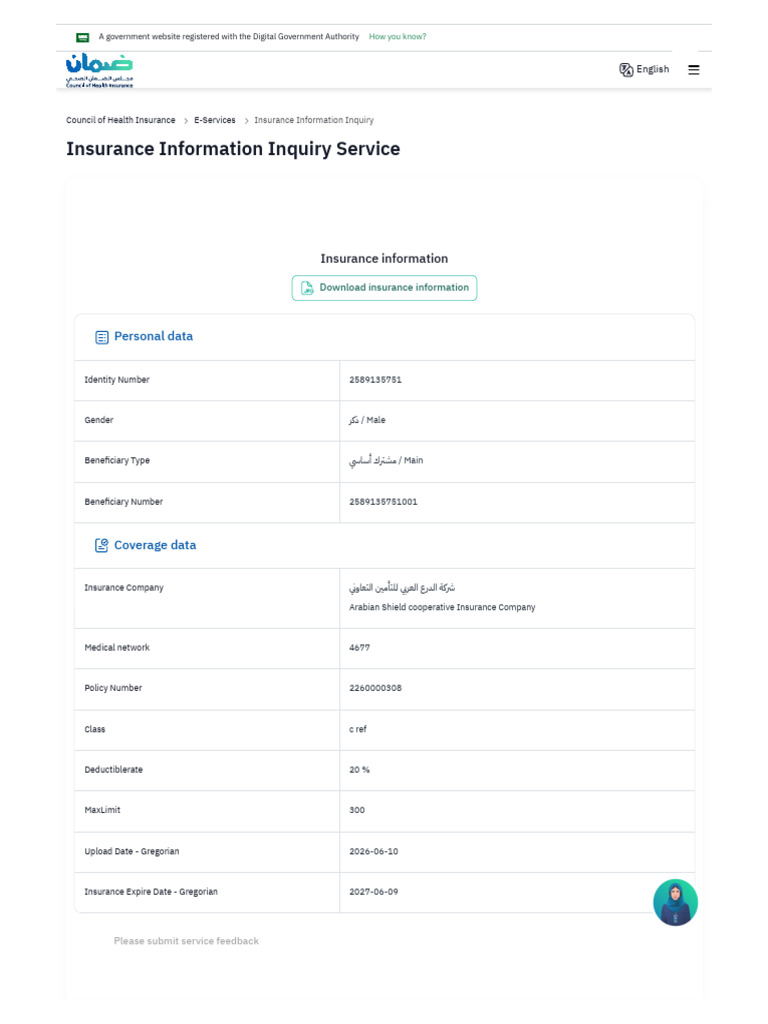Select expire date 2027-06-09
Viewport: 768px width, 1024px height.
point(374,892)
